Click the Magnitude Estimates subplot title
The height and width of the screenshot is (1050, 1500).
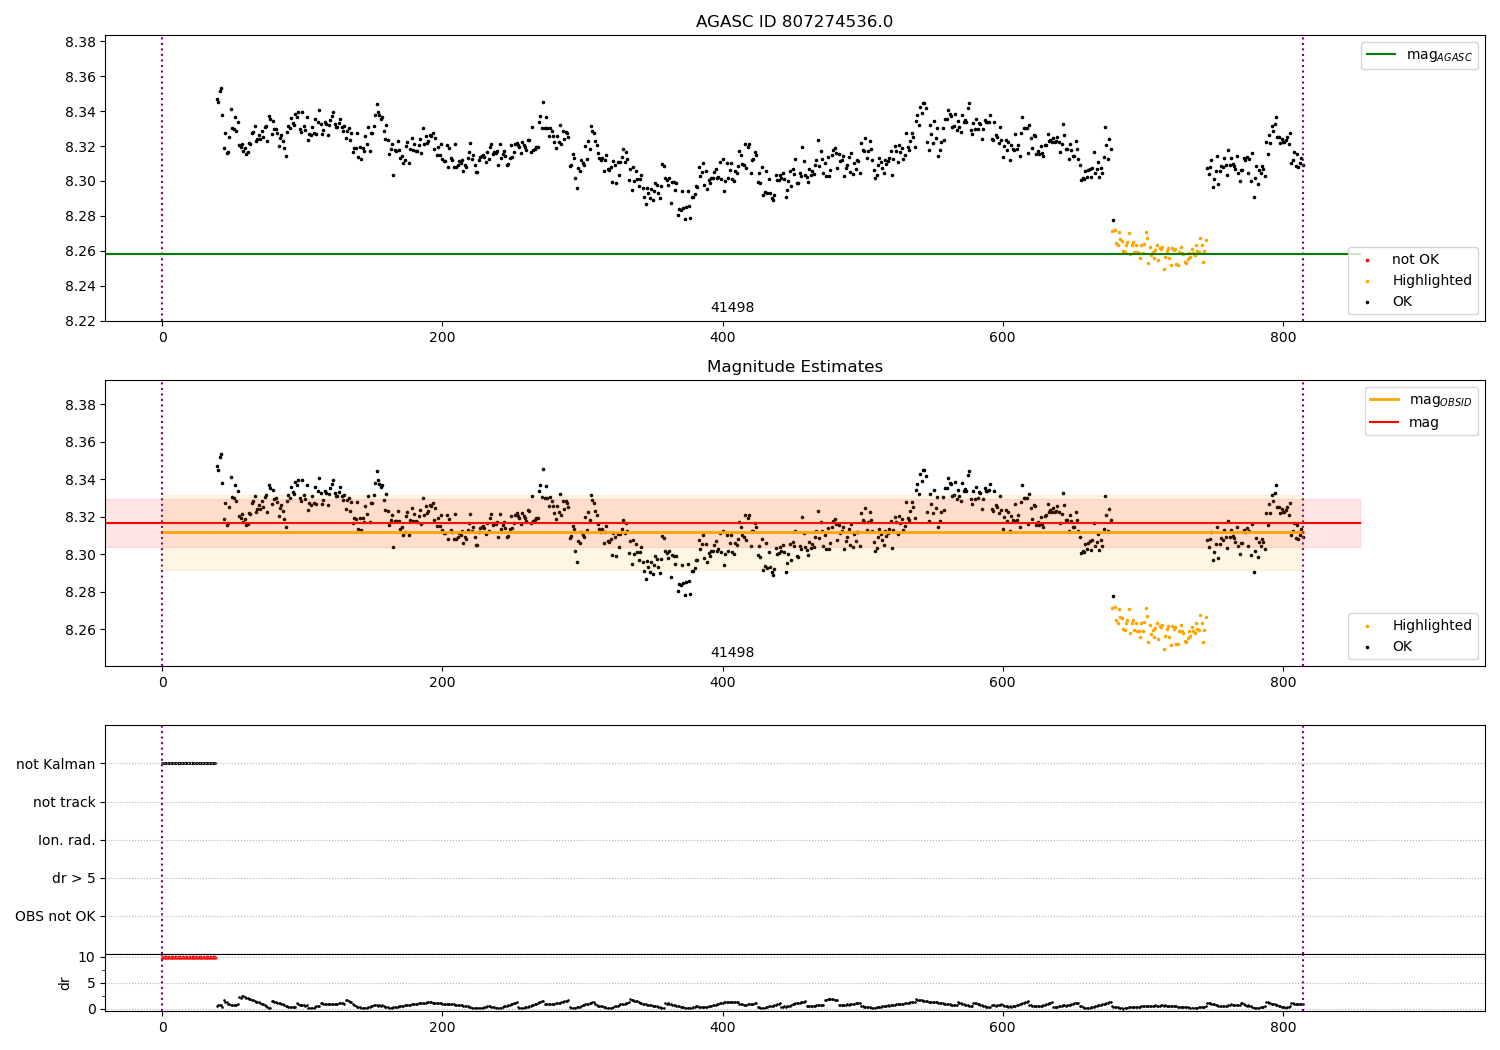pyautogui.click(x=794, y=367)
